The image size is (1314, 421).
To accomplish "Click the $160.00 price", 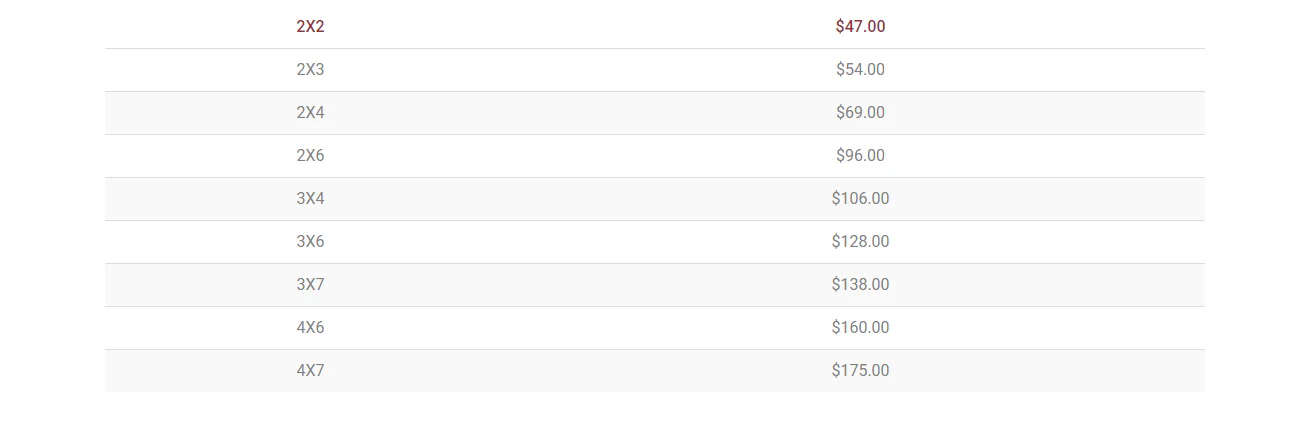I will click(860, 328).
